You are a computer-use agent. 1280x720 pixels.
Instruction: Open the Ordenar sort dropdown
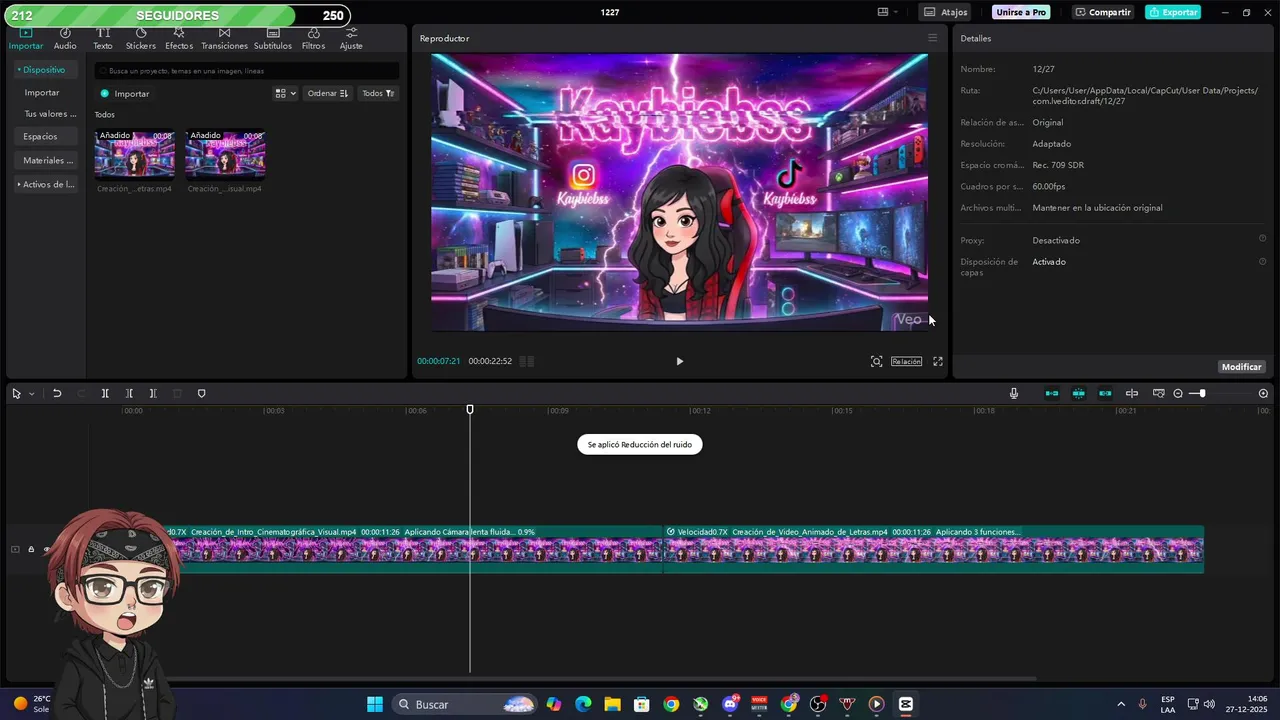tap(328, 93)
